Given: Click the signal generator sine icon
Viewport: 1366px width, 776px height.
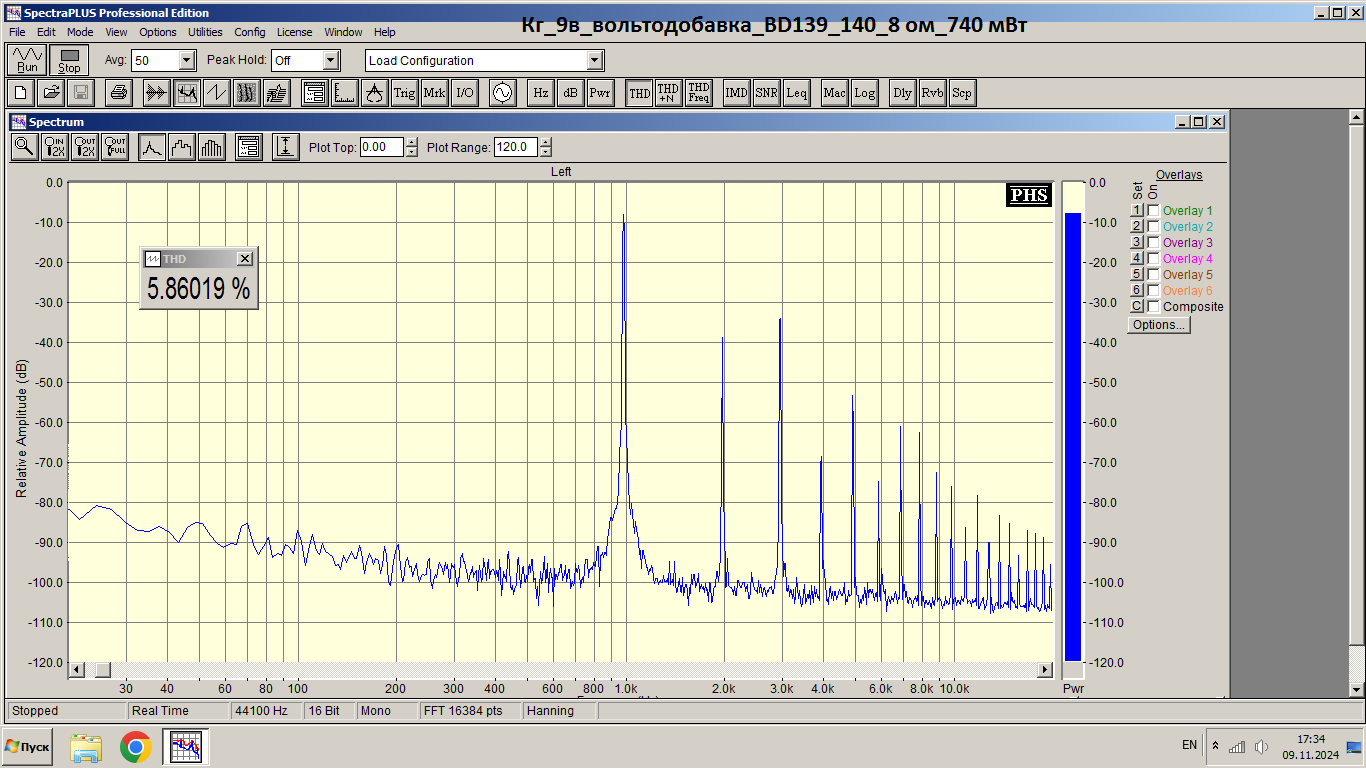Looking at the screenshot, I should 501,93.
